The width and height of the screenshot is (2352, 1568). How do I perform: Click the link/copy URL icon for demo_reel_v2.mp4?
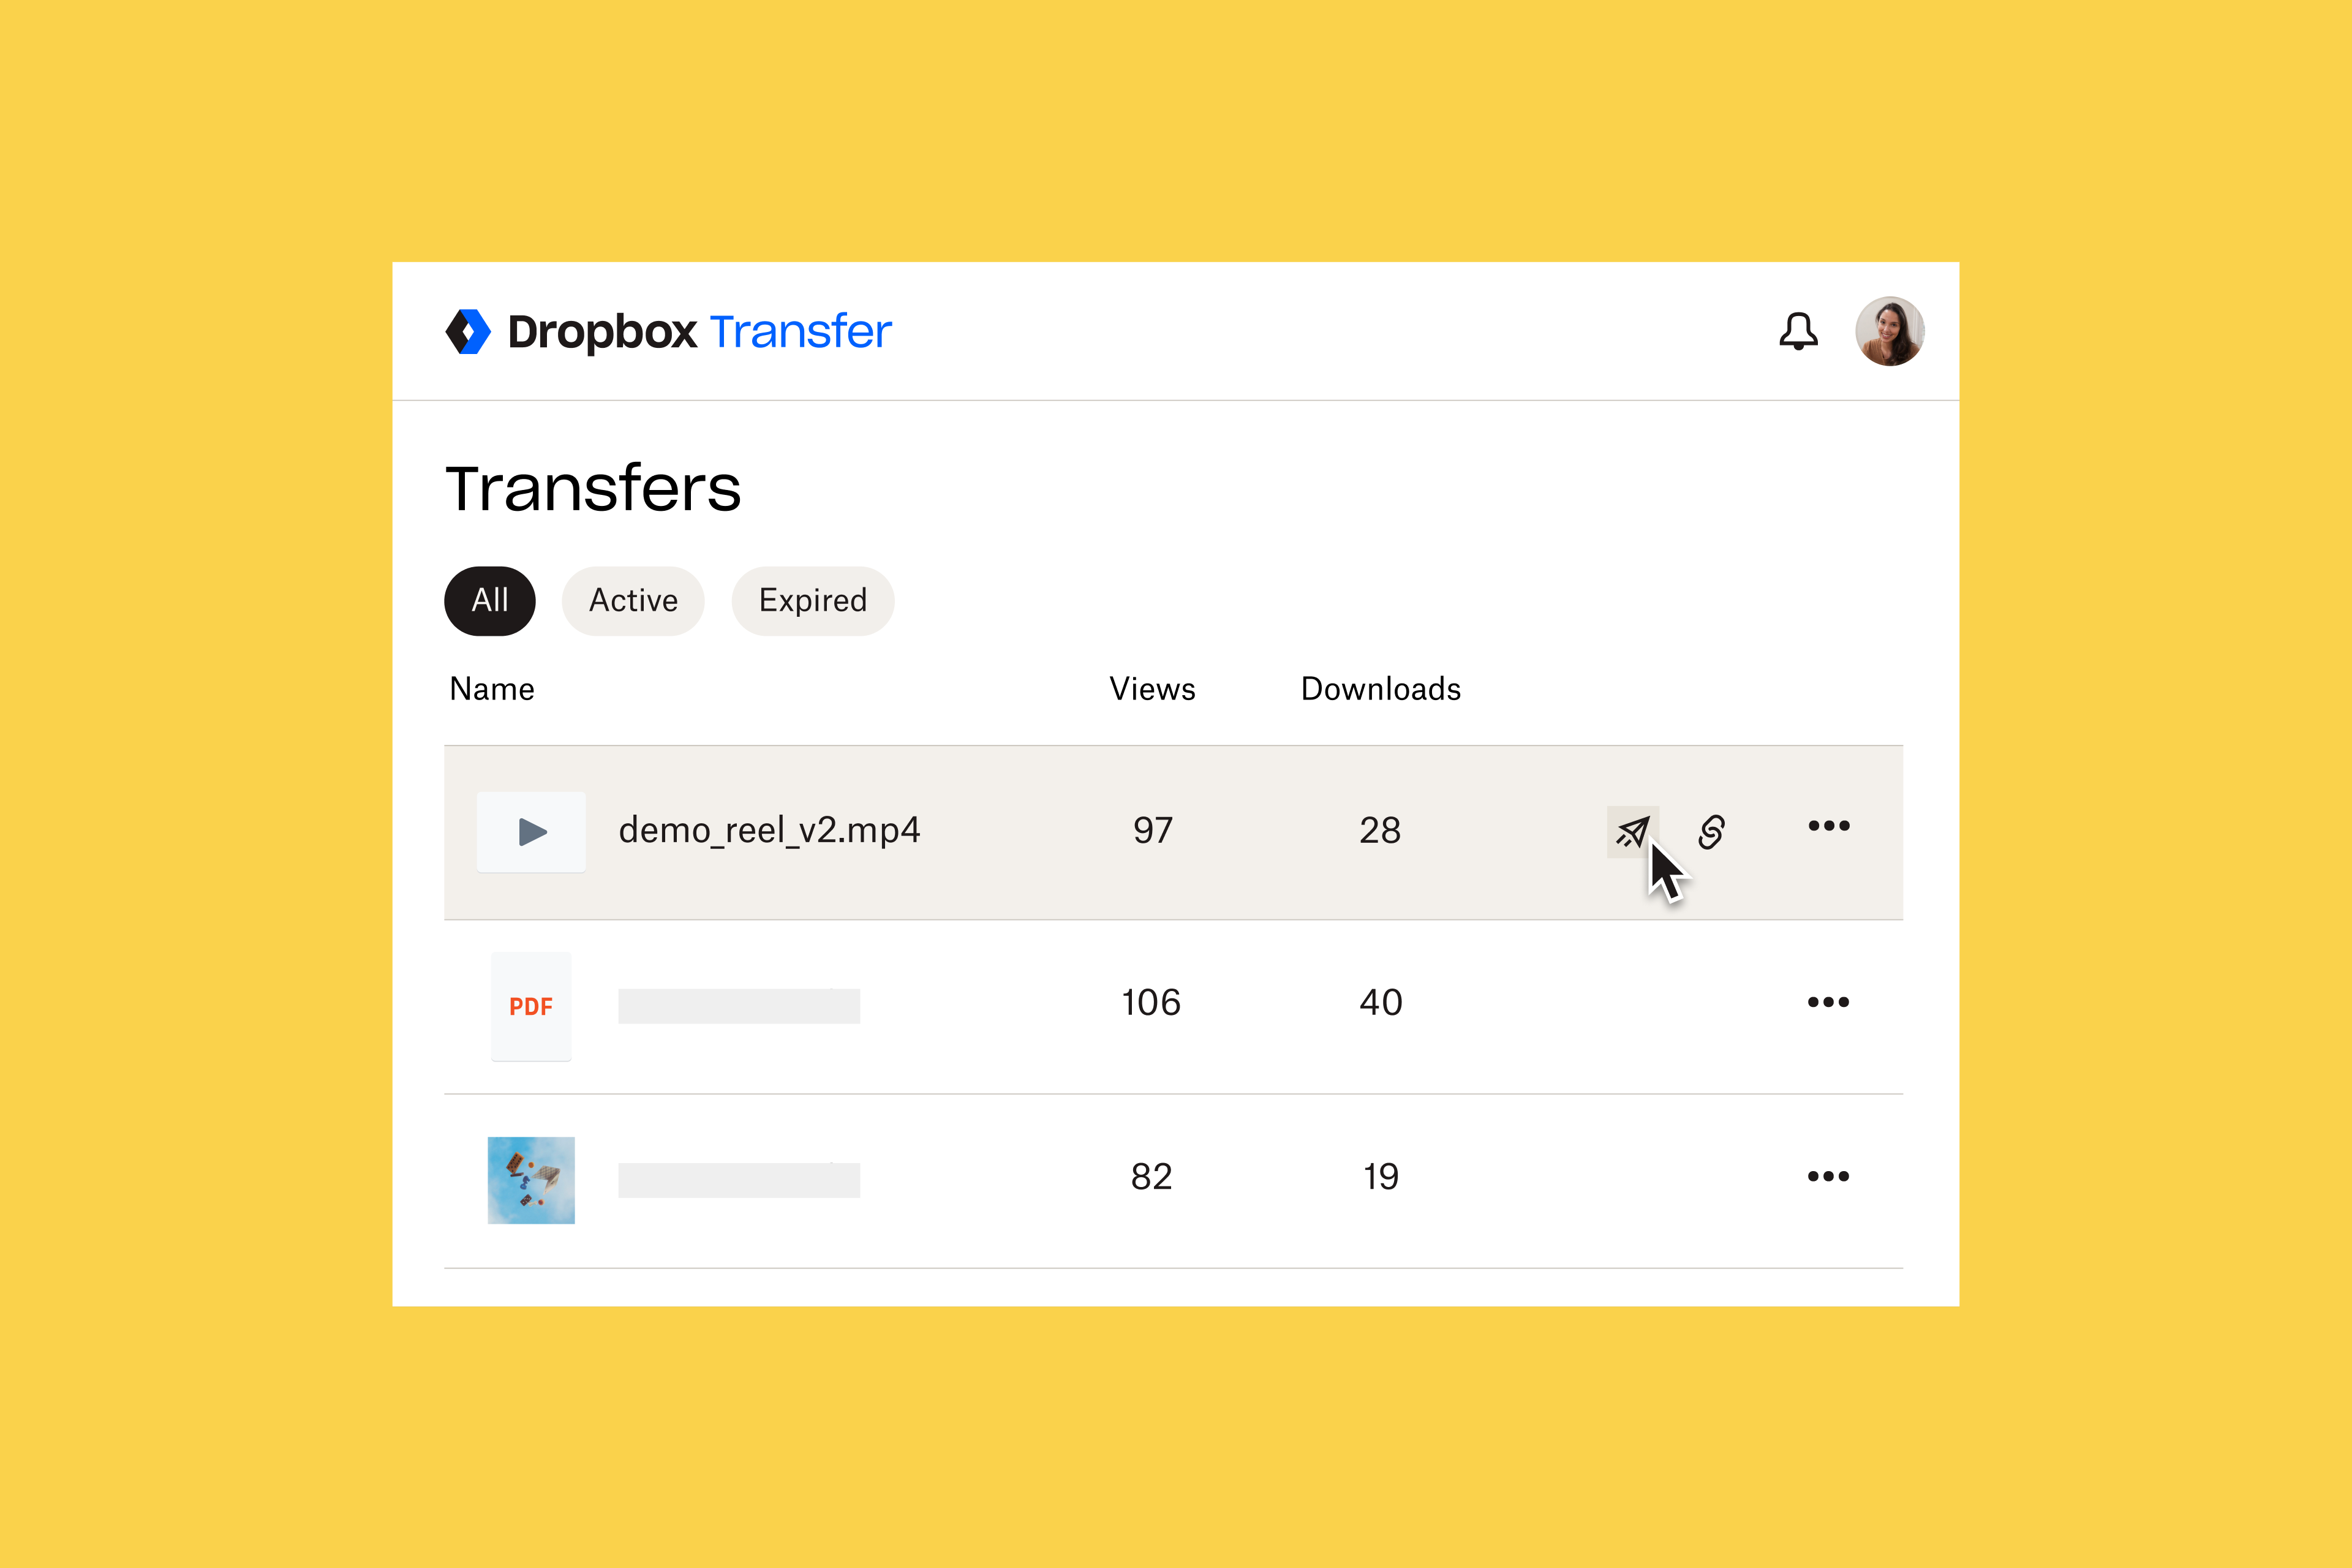tap(1711, 829)
